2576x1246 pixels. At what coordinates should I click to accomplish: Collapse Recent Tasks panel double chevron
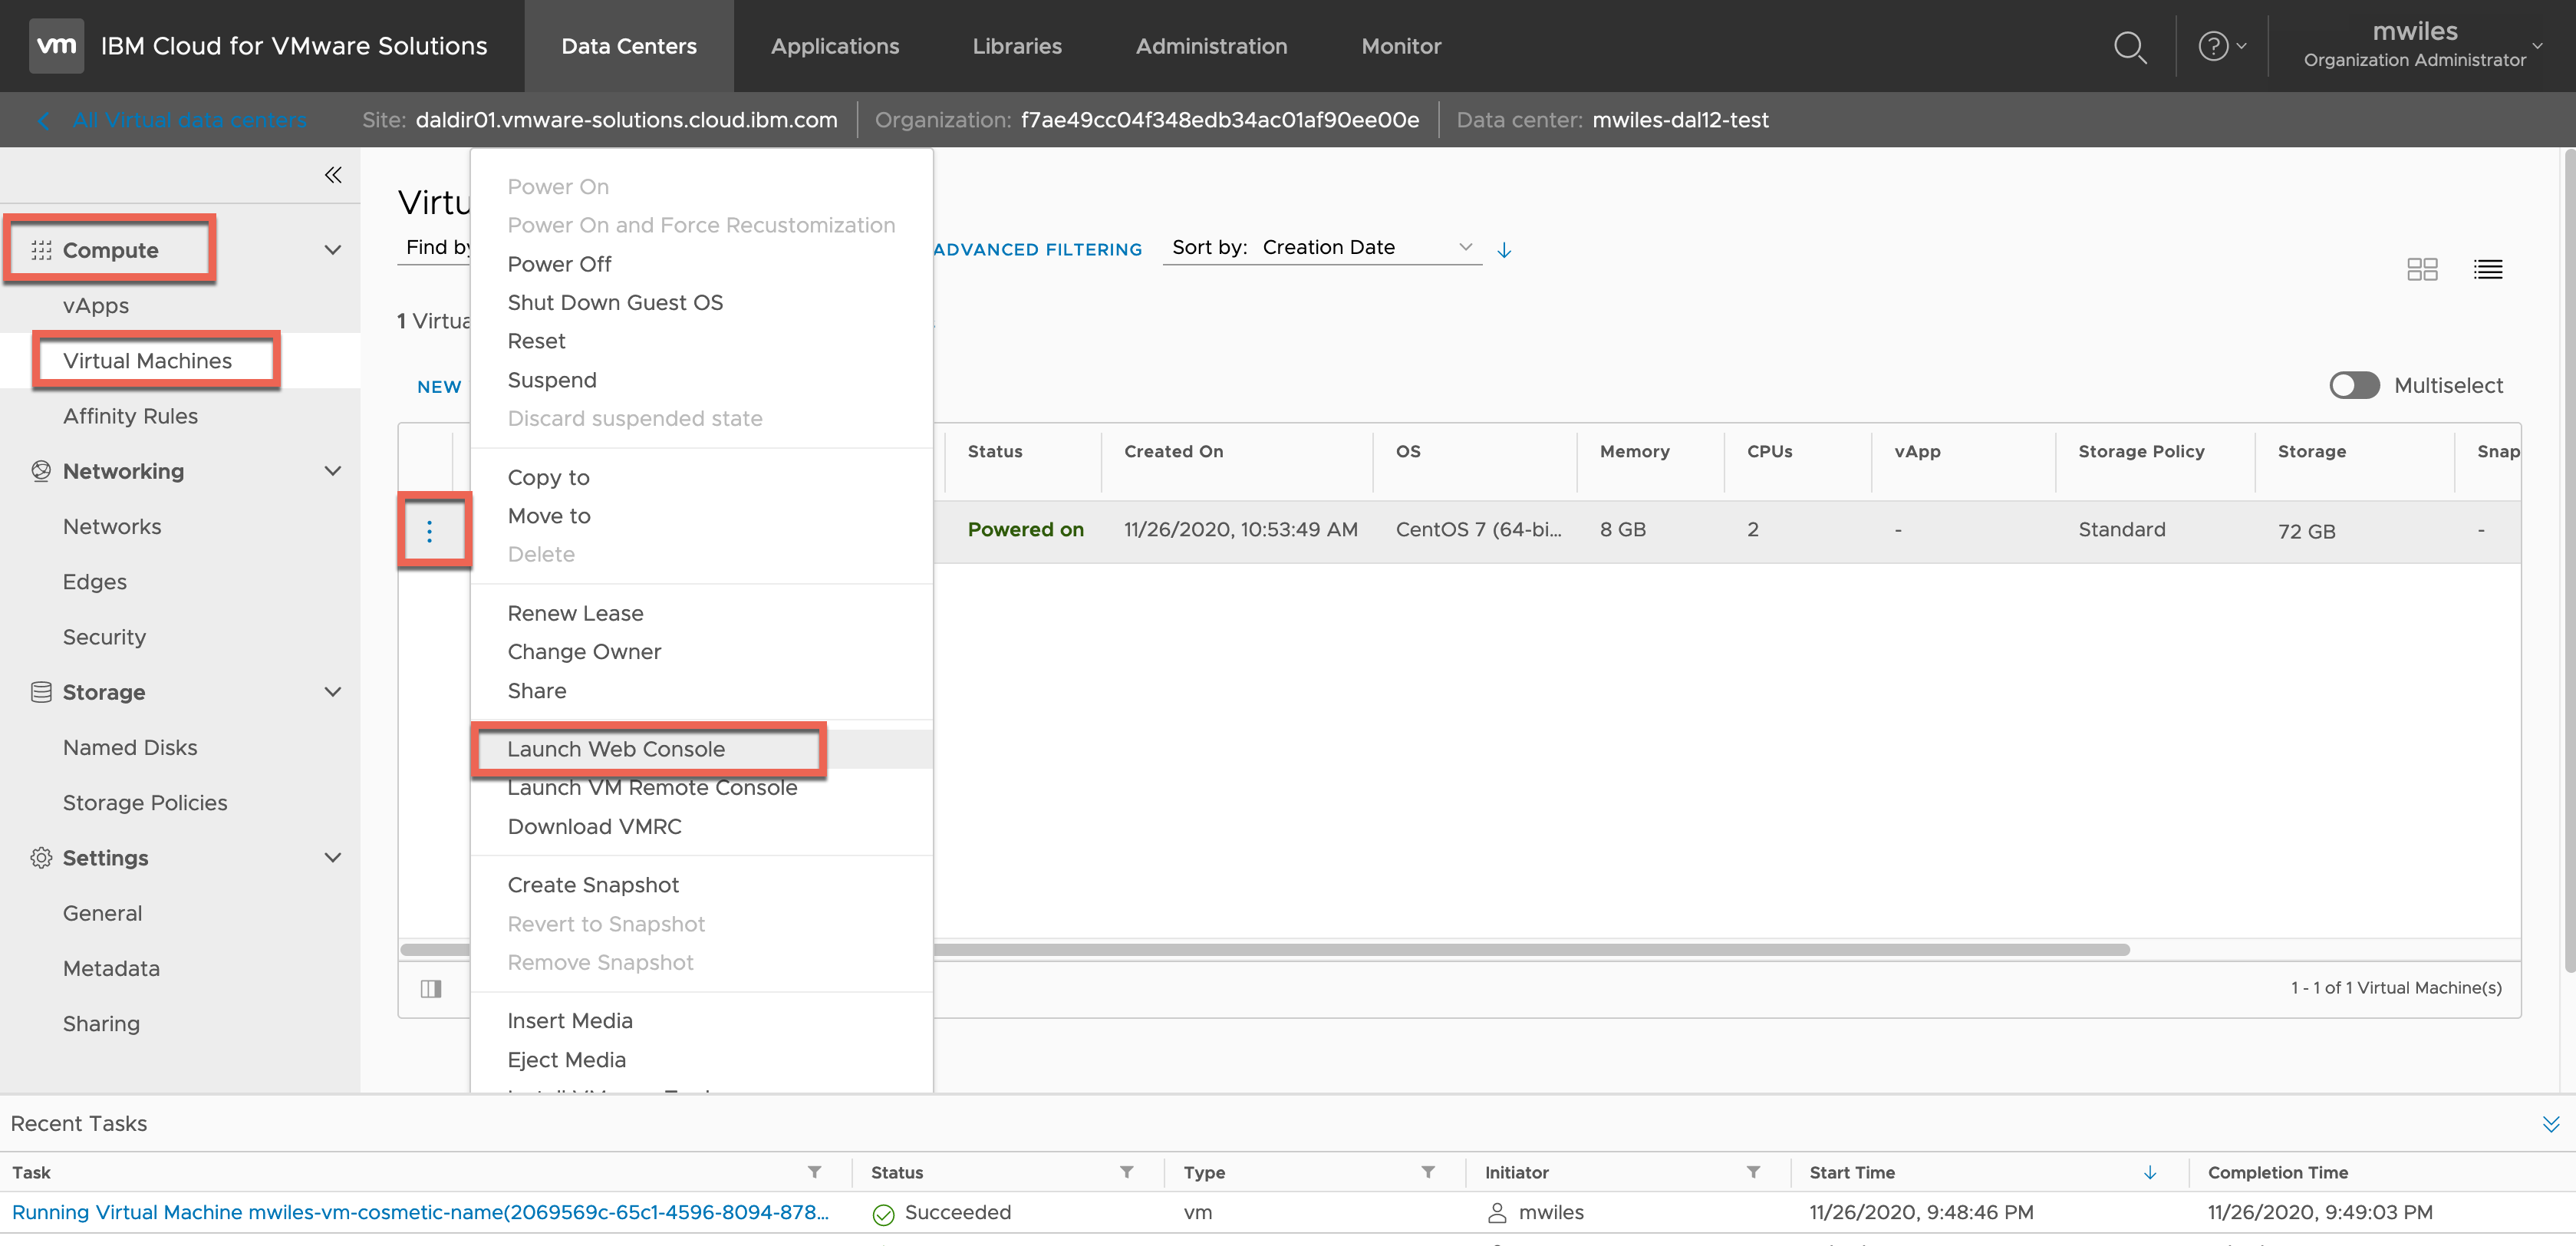coord(2550,1124)
